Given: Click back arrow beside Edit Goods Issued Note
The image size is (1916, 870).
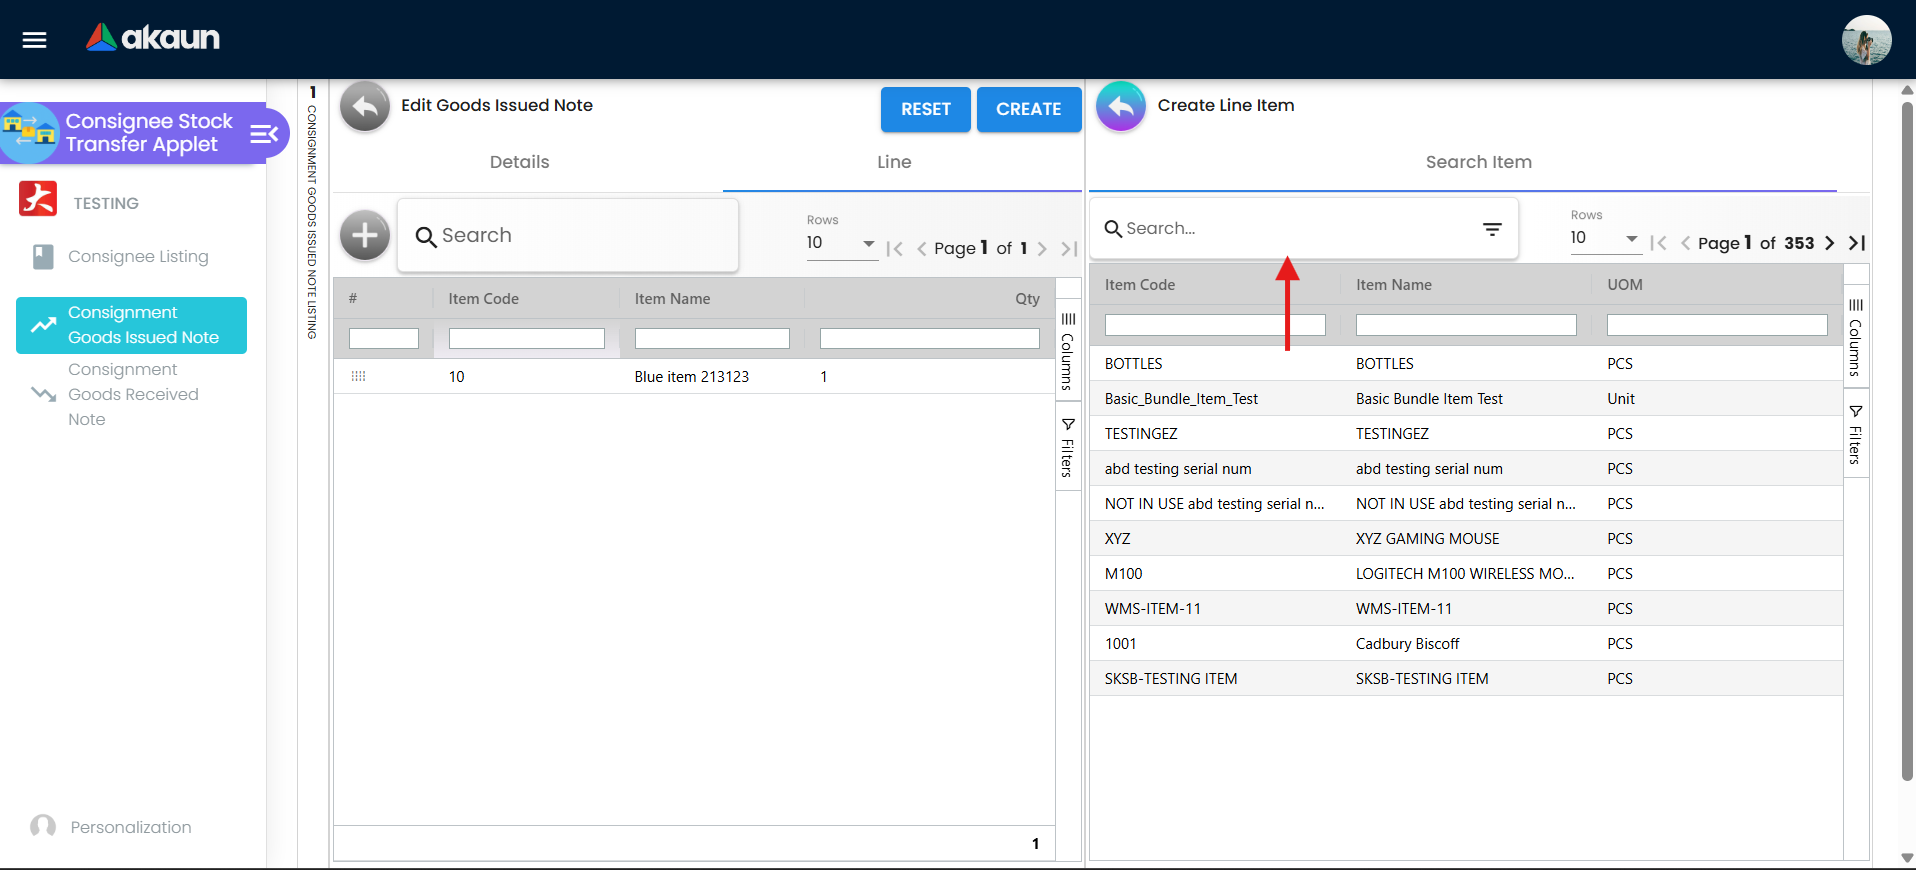Looking at the screenshot, I should click(x=365, y=106).
